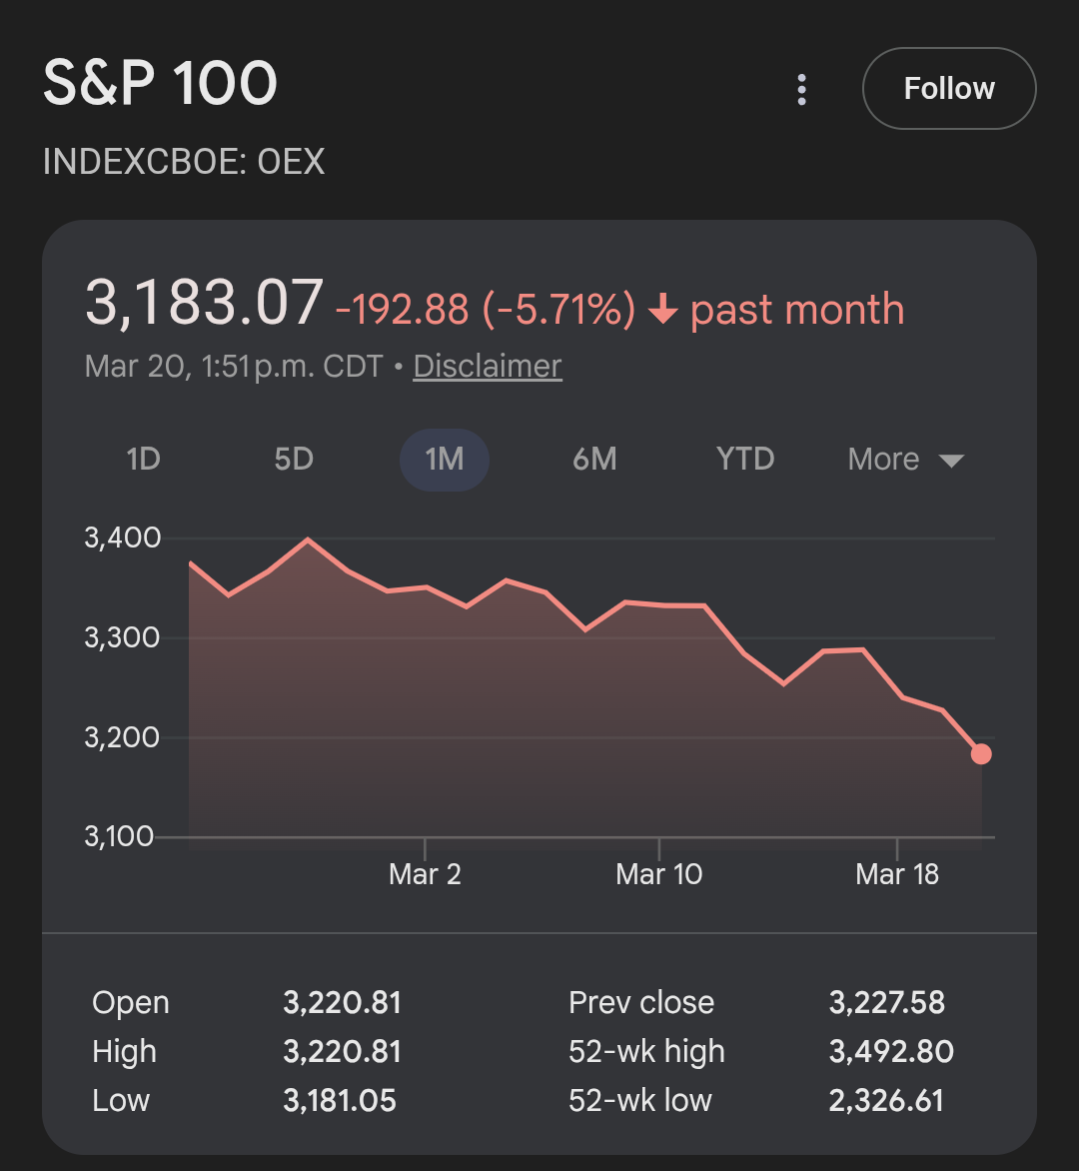Click the current-price dot ending the chart line
This screenshot has width=1079, height=1171.
pyautogui.click(x=981, y=754)
